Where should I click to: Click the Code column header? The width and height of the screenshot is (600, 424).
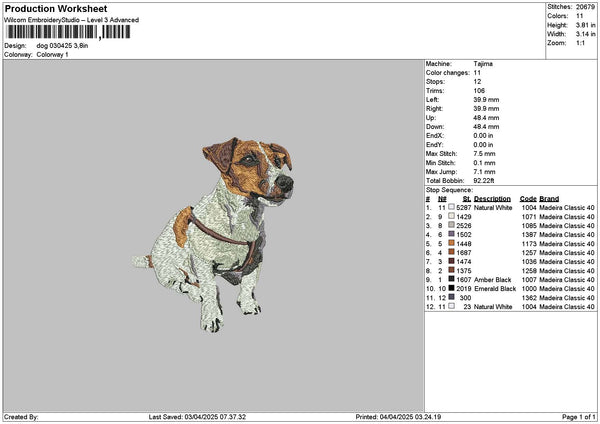click(x=528, y=199)
